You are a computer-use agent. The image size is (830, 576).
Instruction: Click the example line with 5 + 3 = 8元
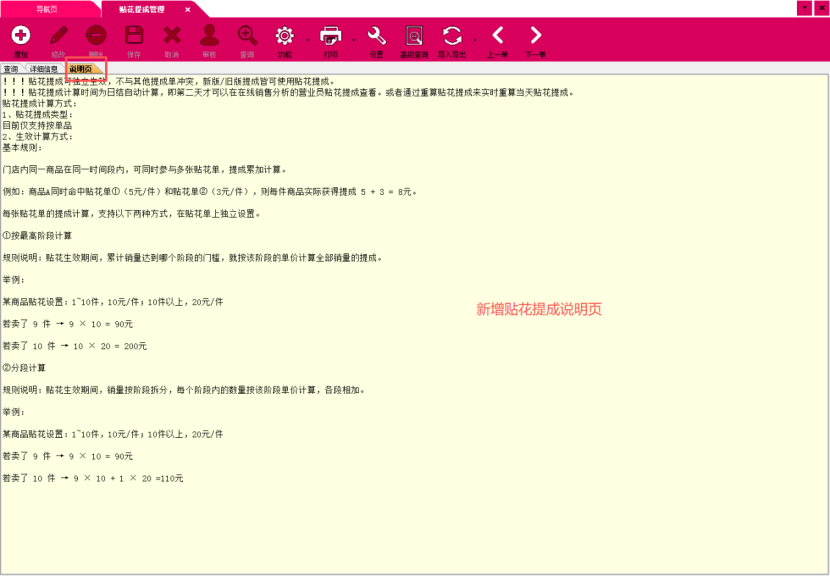pyautogui.click(x=210, y=192)
